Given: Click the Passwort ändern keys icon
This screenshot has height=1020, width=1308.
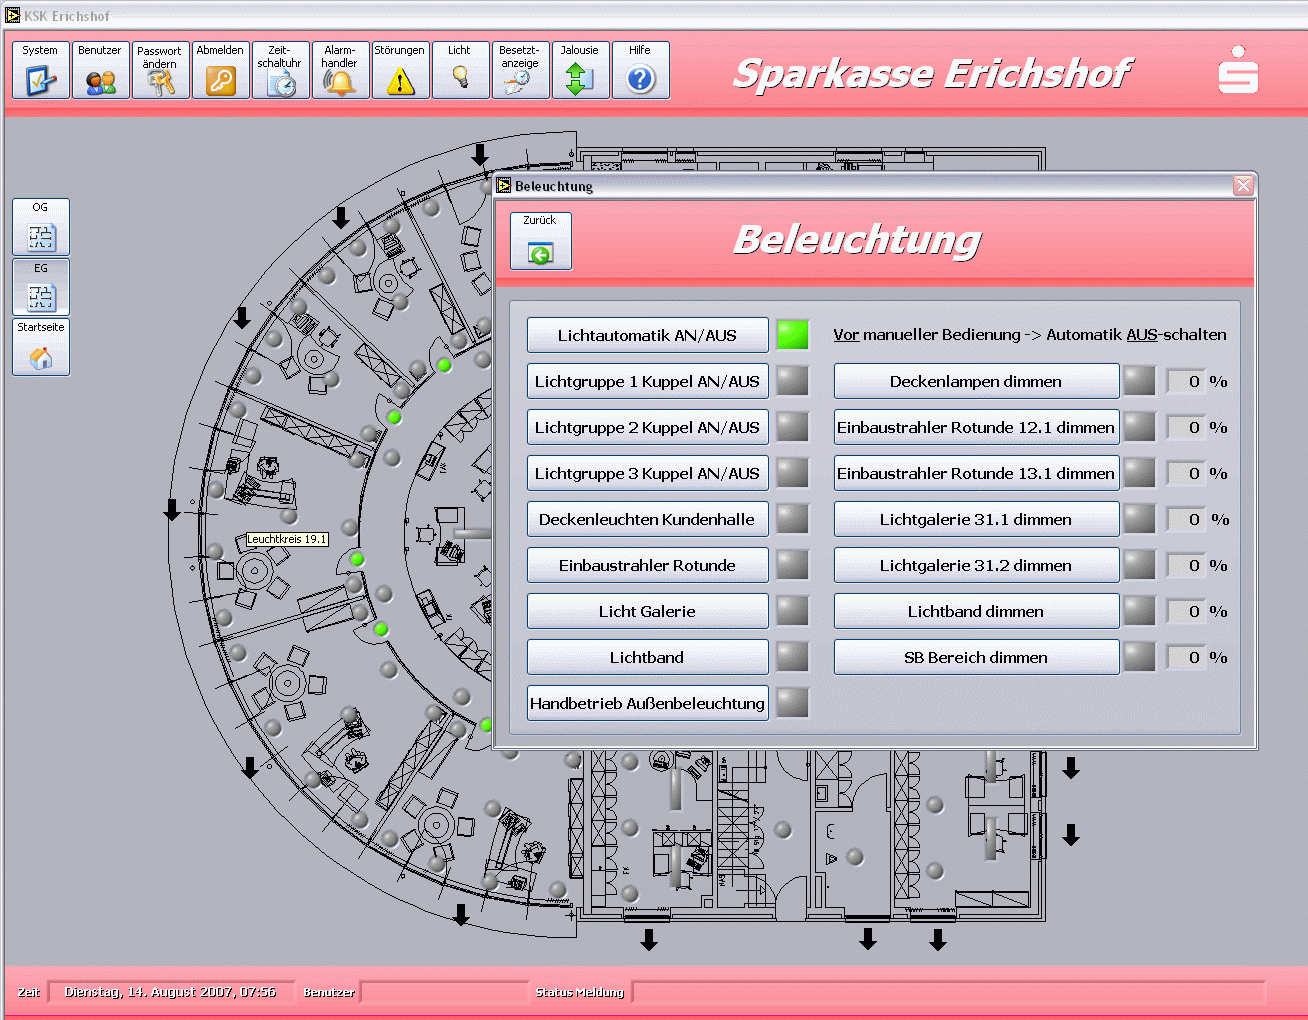Looking at the screenshot, I should pos(161,70).
